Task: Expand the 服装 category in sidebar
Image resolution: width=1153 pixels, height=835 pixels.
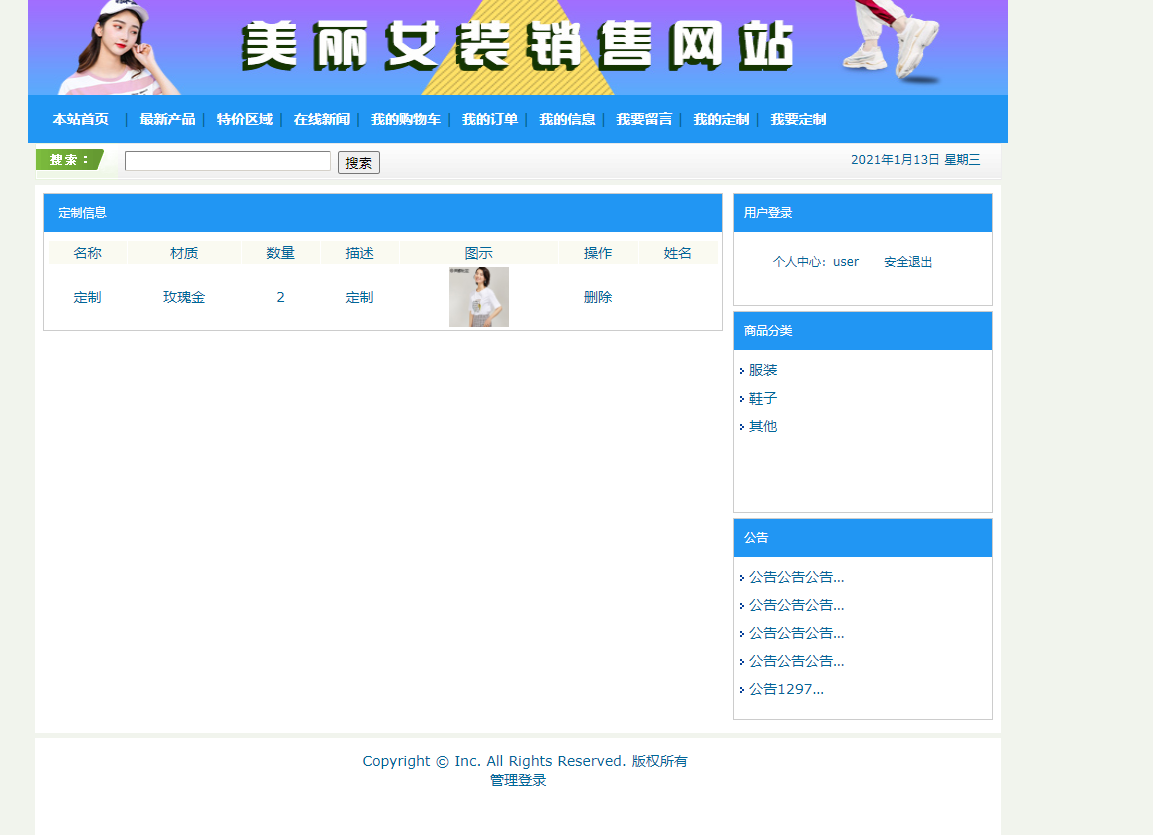Action: [765, 370]
